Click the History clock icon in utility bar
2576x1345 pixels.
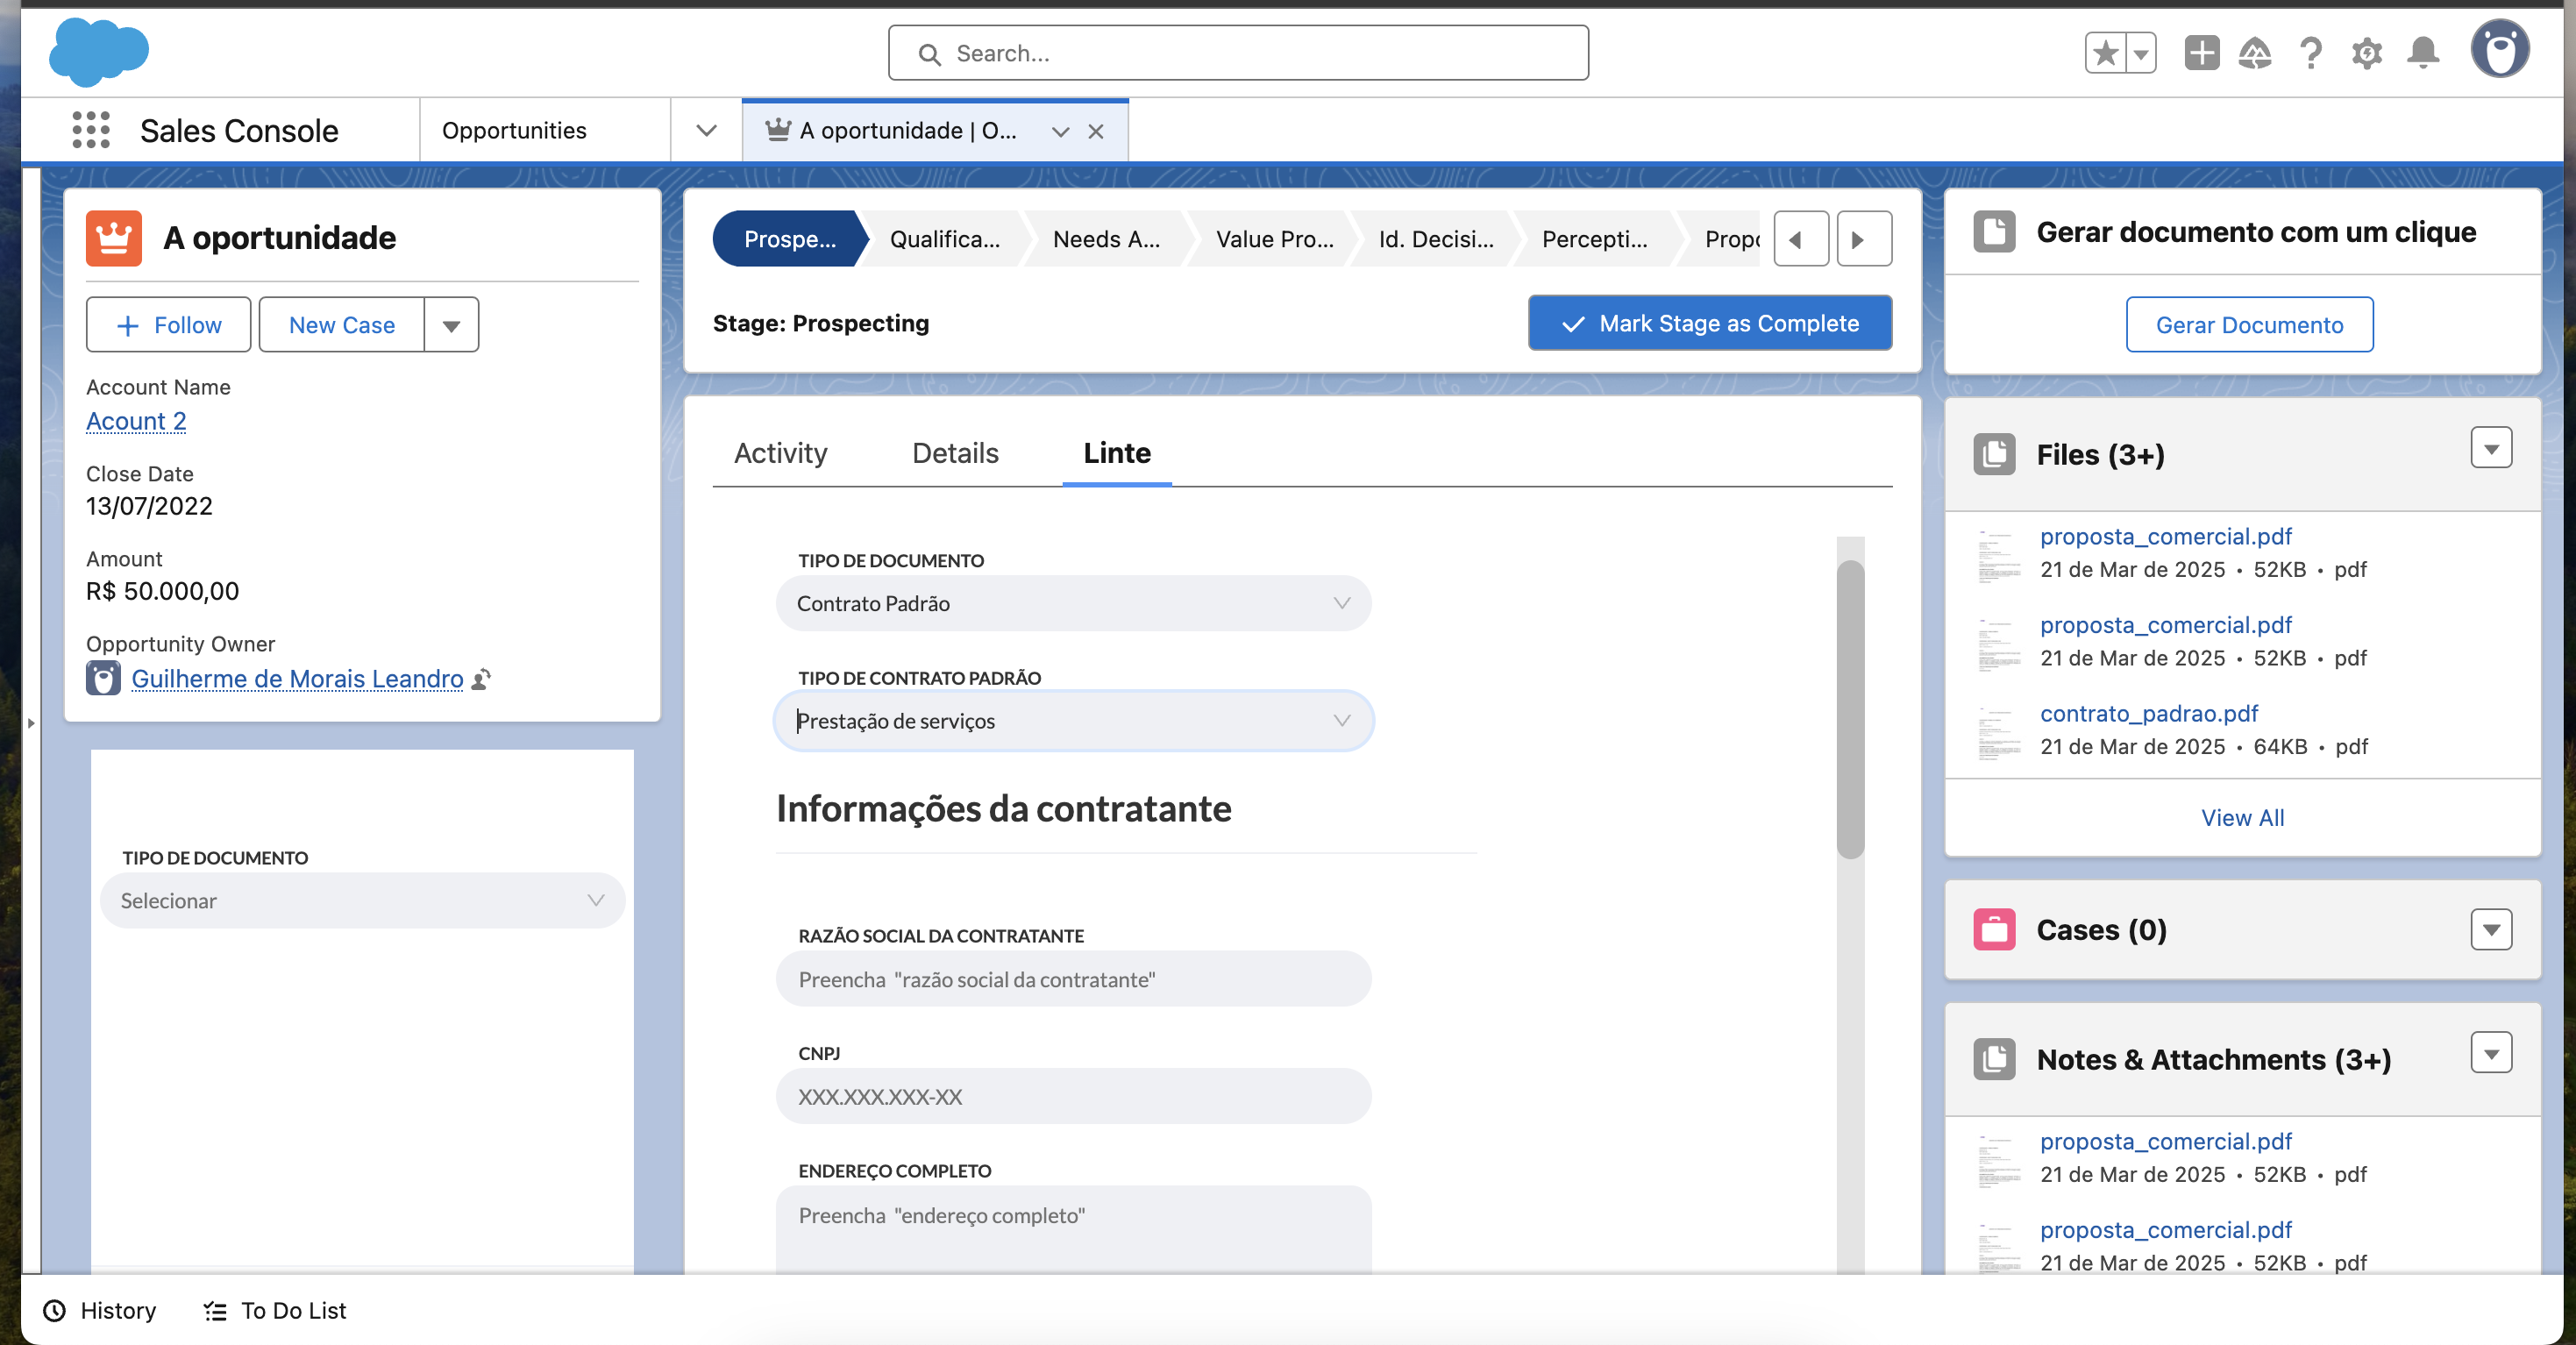point(54,1310)
